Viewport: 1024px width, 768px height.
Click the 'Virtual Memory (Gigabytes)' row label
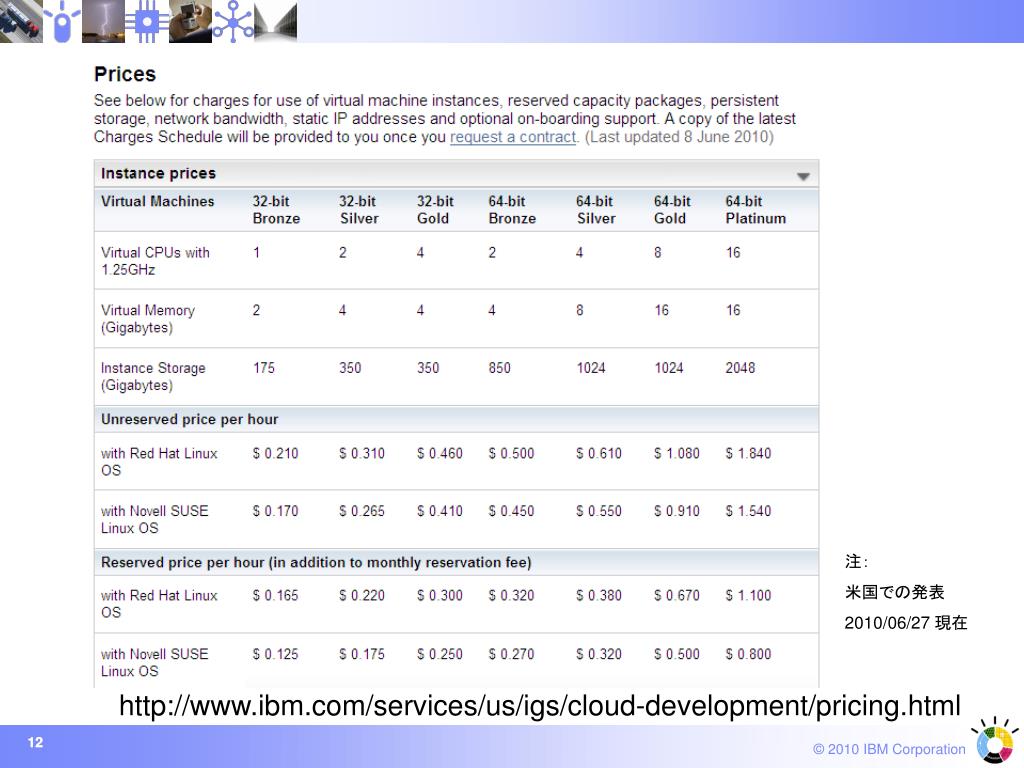coord(148,319)
